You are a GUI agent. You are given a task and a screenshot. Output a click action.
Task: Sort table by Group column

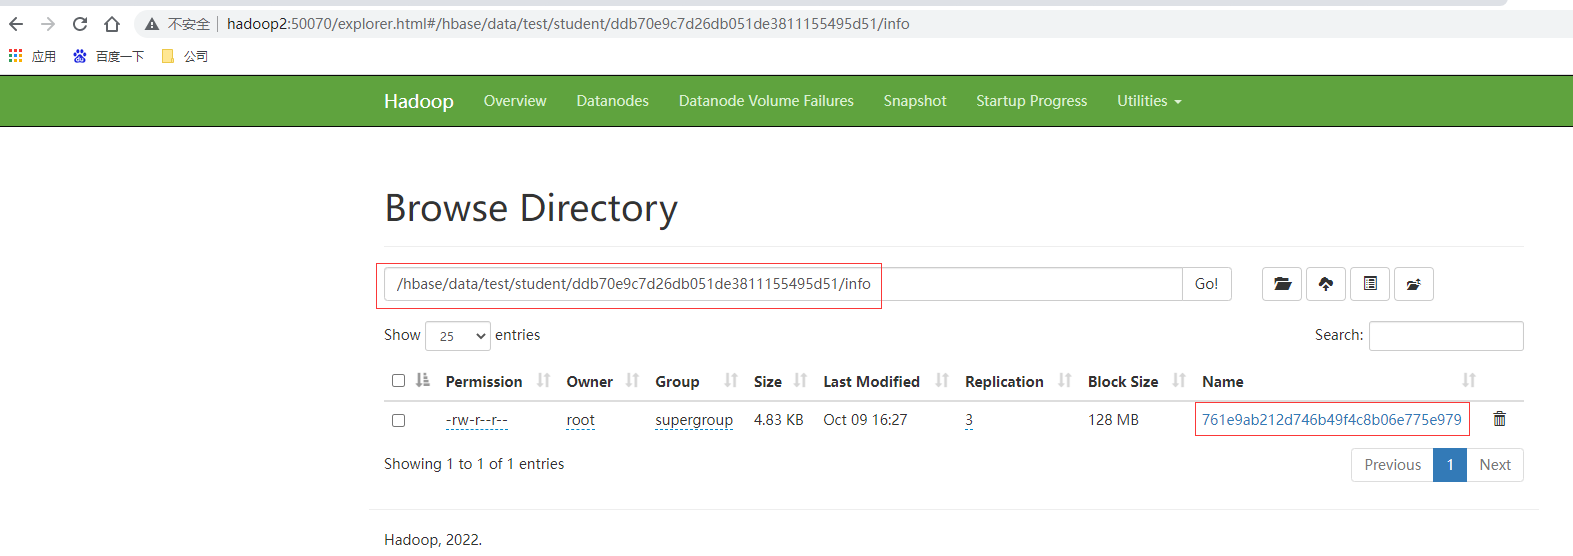pos(696,381)
